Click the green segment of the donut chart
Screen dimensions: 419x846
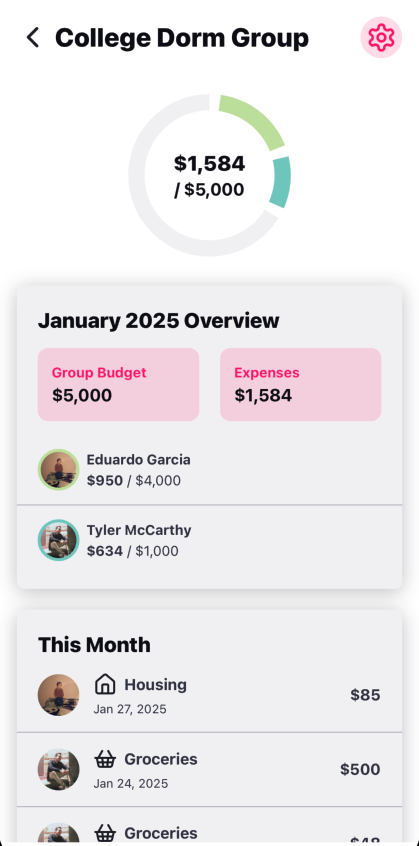255,119
